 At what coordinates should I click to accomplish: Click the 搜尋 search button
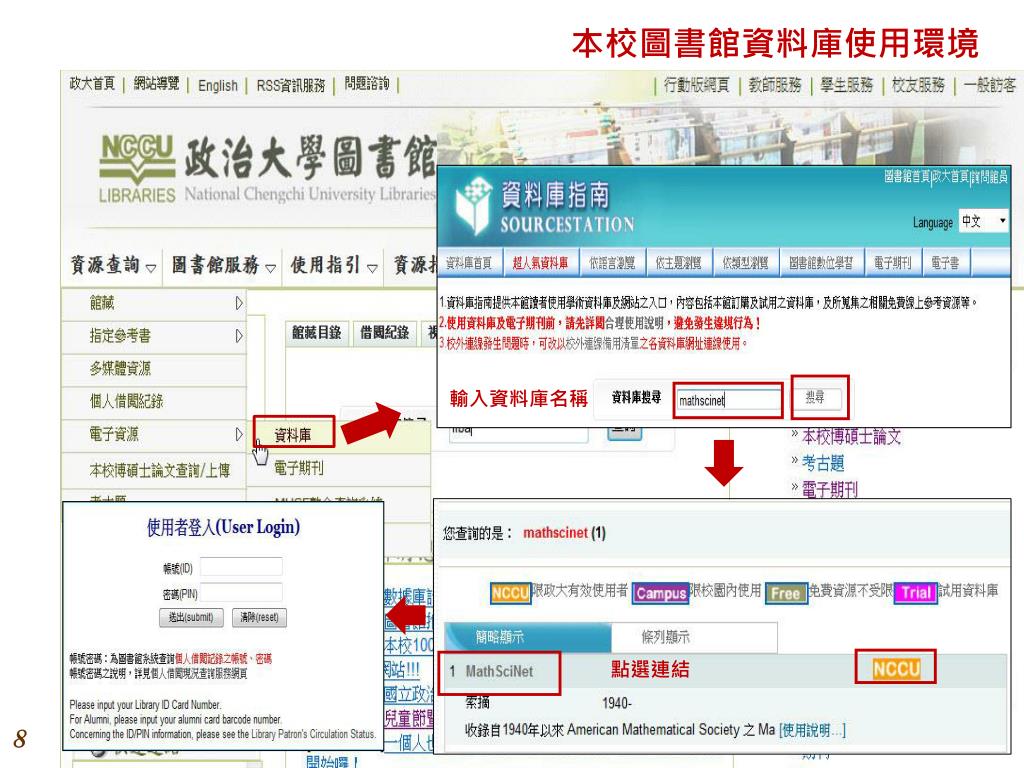tap(815, 397)
